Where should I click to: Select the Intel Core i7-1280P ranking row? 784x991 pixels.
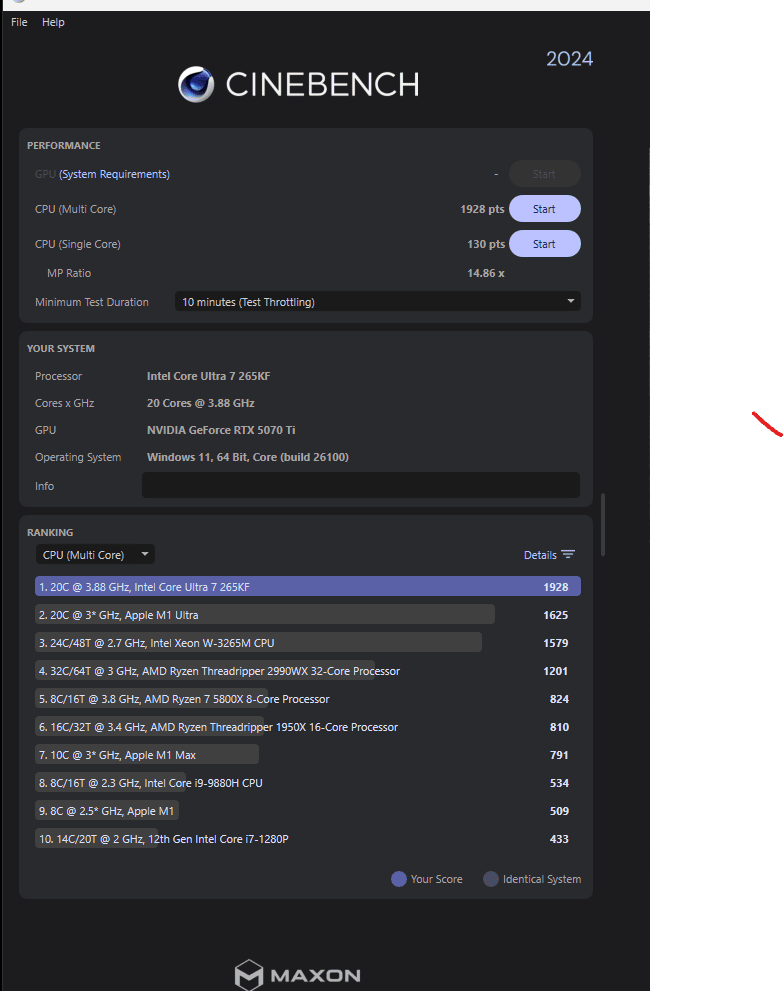coord(308,839)
